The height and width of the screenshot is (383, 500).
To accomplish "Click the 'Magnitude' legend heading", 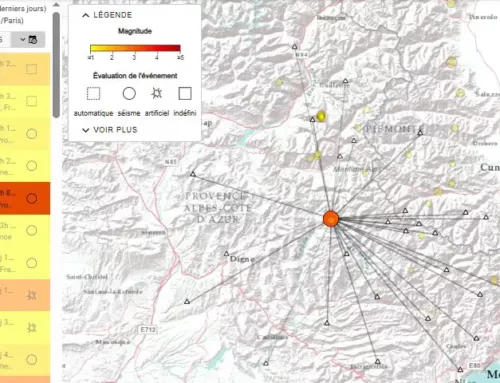I will (135, 31).
